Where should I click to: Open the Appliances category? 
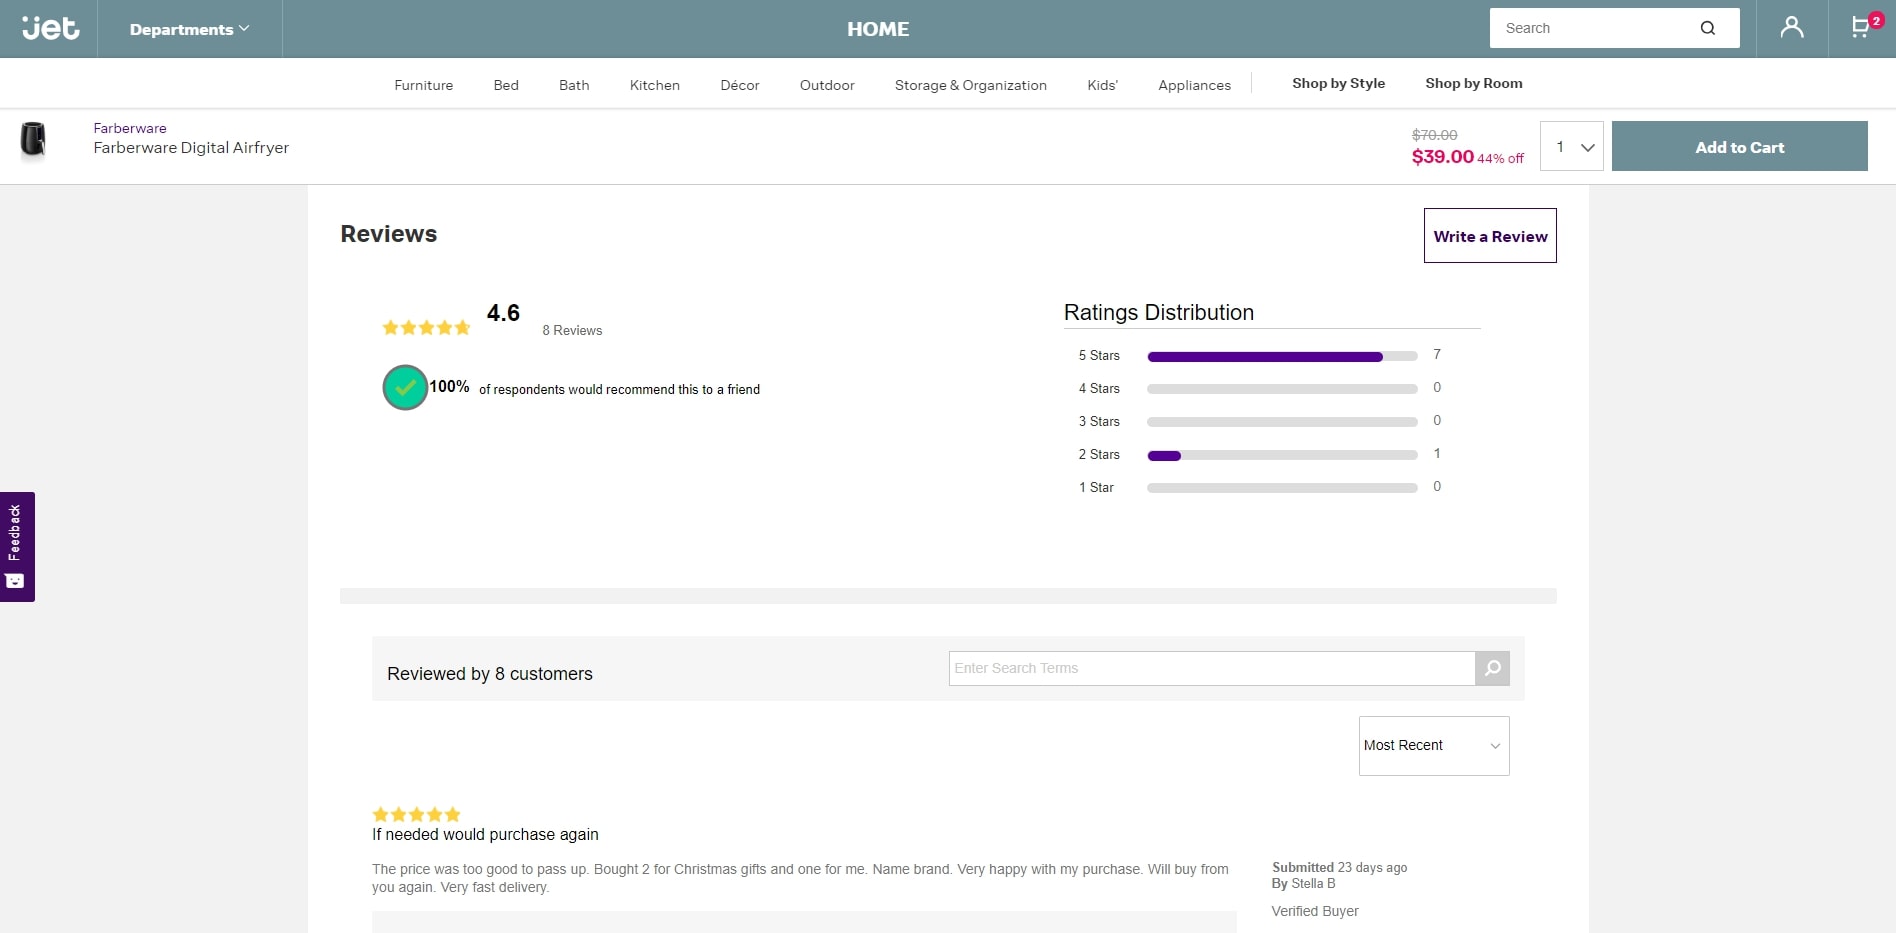(x=1194, y=85)
